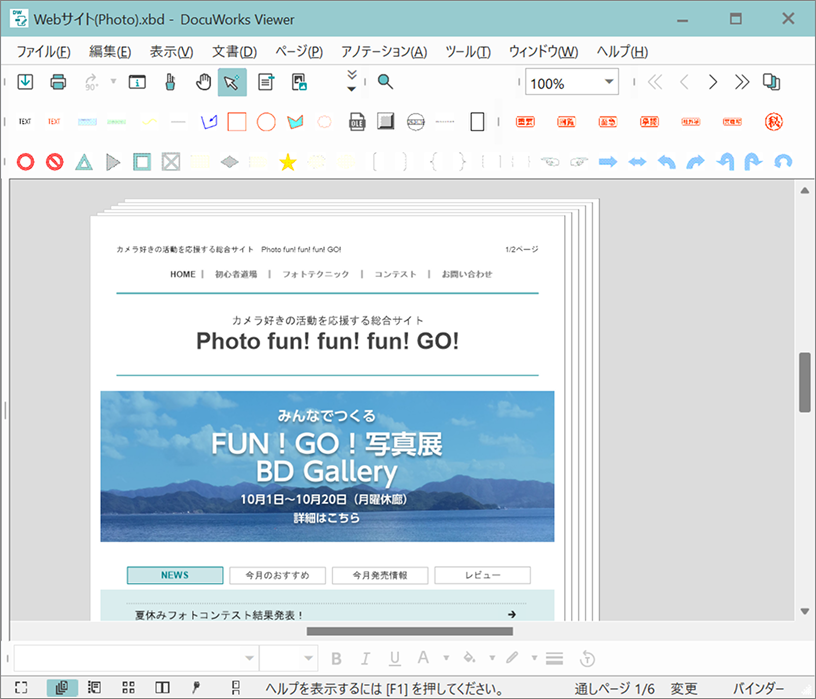Click the text note page icon
This screenshot has height=699, width=816.
[x=266, y=82]
